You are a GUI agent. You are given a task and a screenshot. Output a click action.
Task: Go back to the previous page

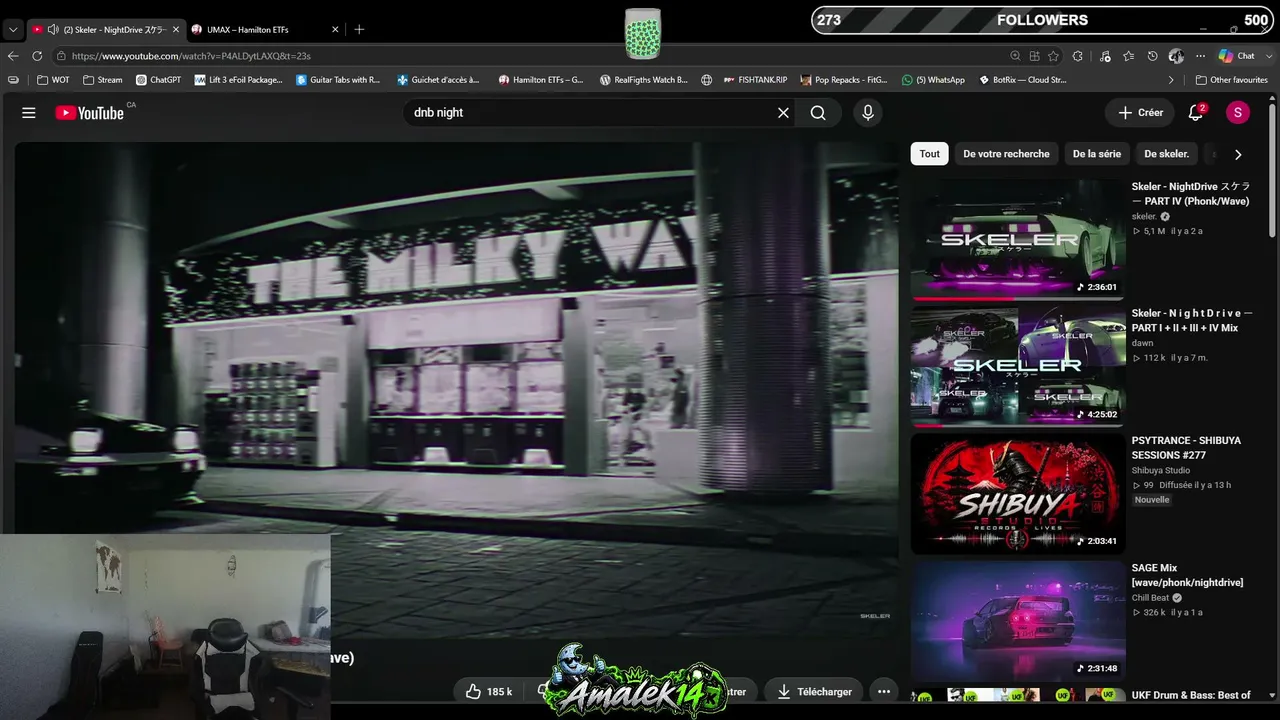13,56
